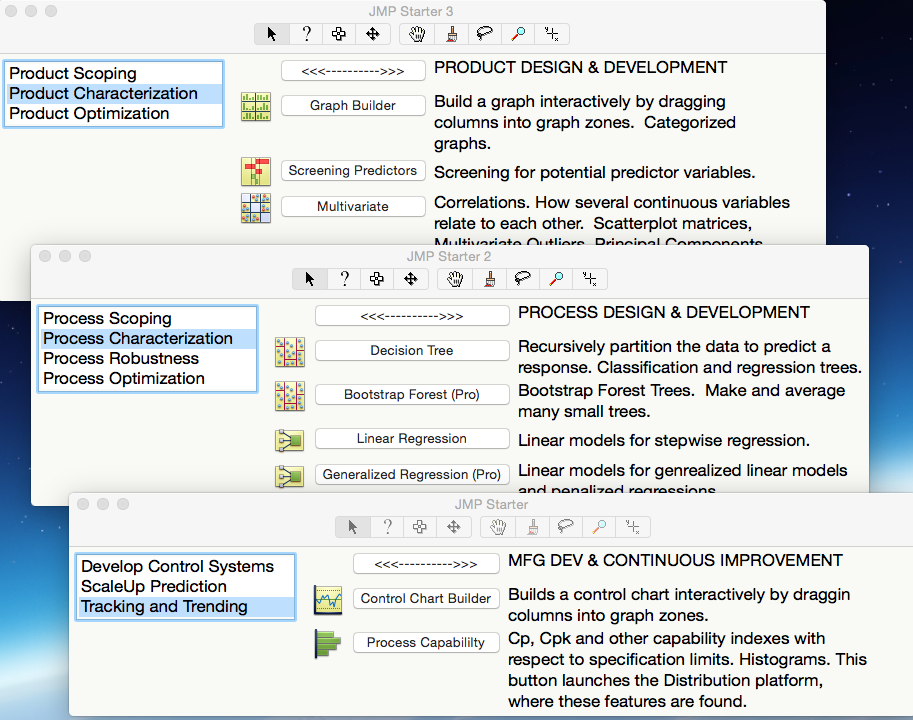Select Product Optimization list item
Screen dimensions: 913x720
click(x=114, y=114)
